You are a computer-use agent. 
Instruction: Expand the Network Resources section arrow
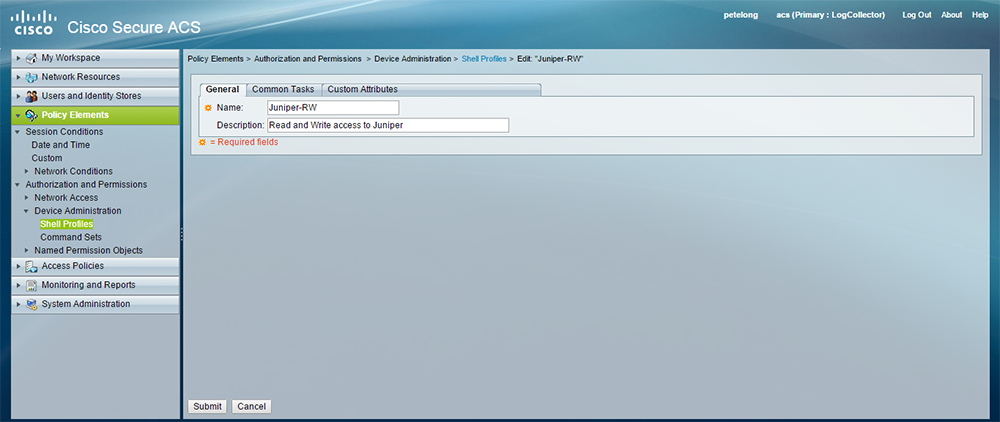(19, 77)
